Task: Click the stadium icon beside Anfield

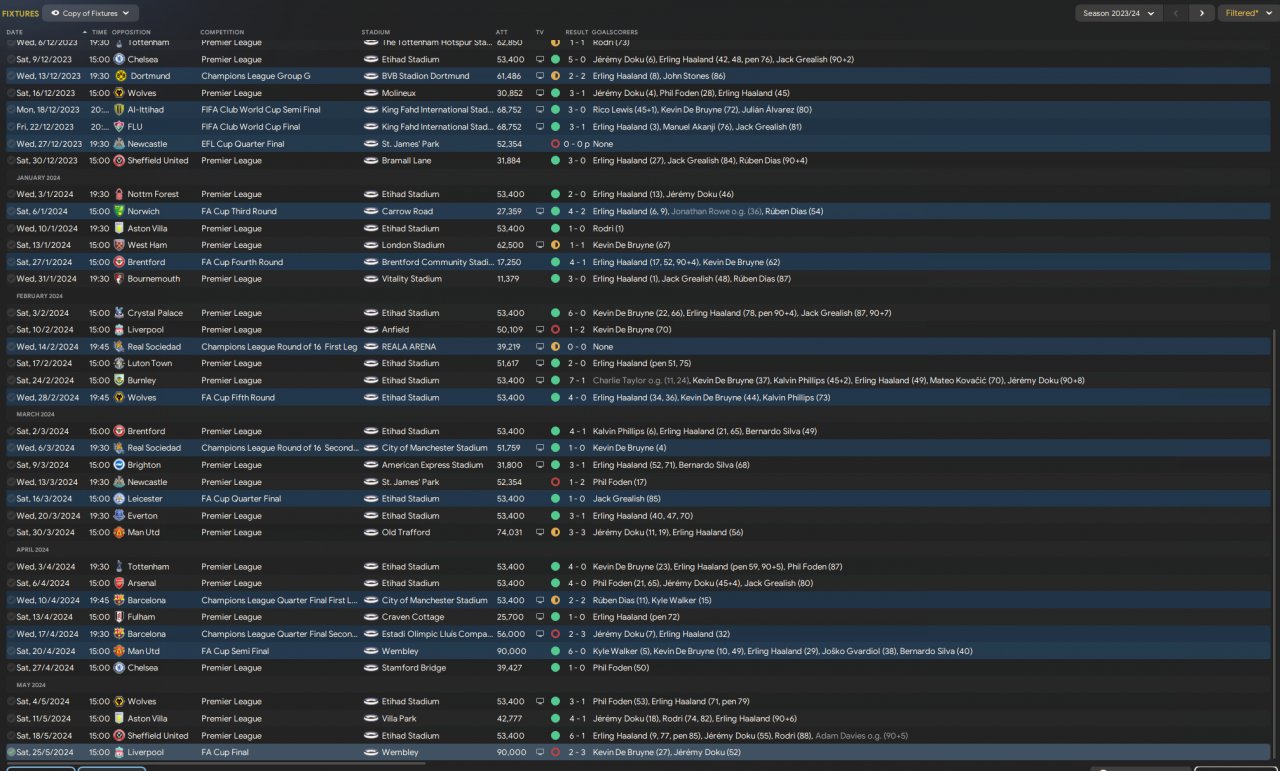Action: (x=370, y=330)
